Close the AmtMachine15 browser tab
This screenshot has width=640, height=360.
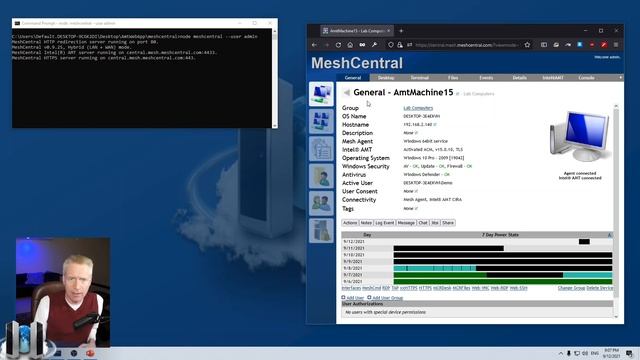[389, 31]
